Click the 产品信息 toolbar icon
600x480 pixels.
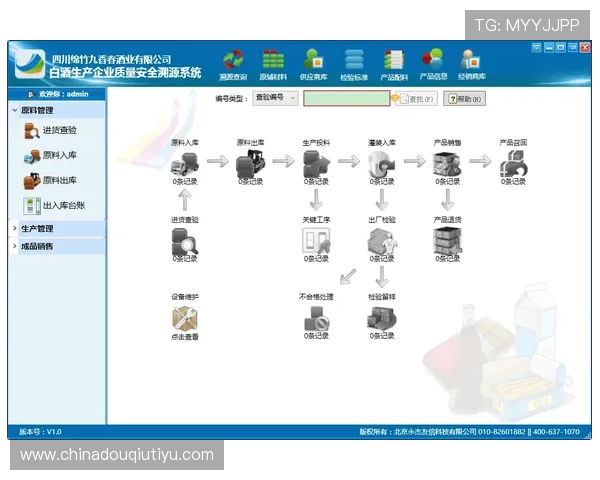tap(433, 62)
